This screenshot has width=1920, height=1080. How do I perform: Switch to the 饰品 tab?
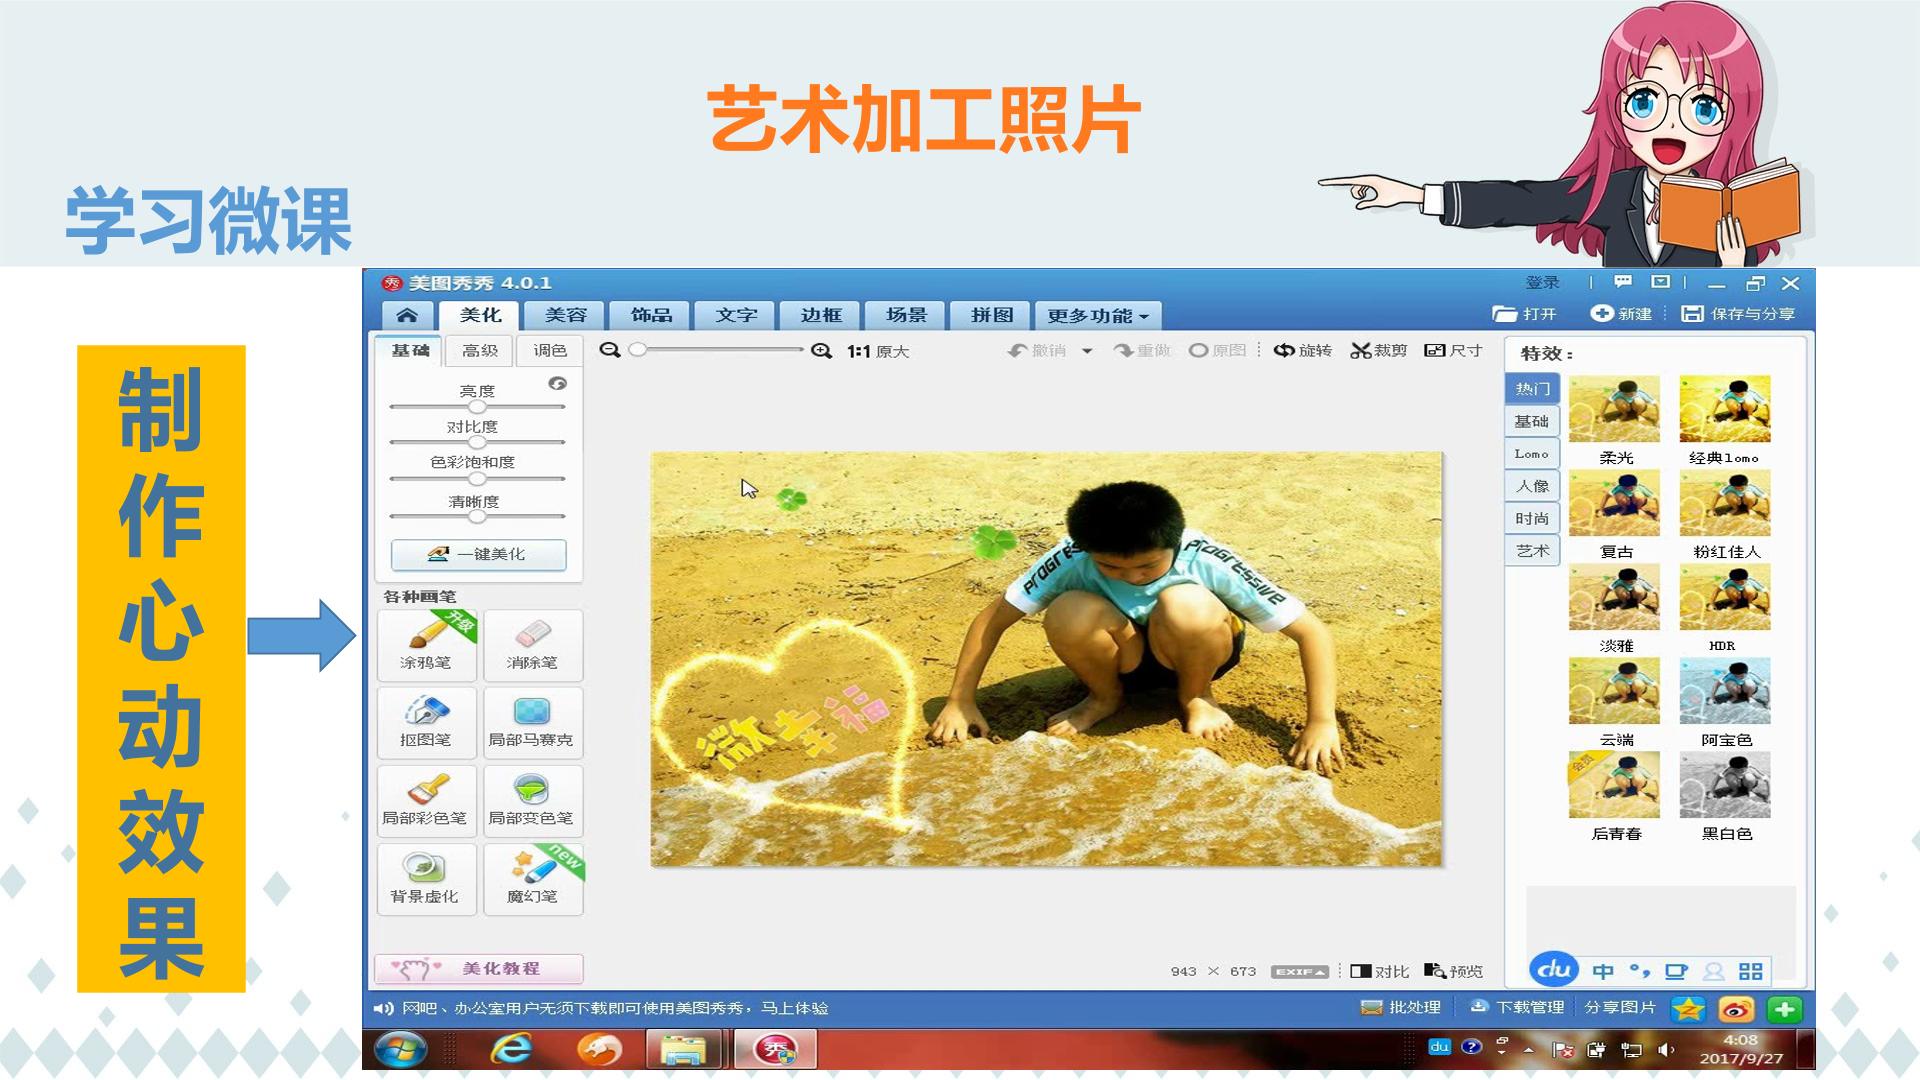tap(651, 315)
